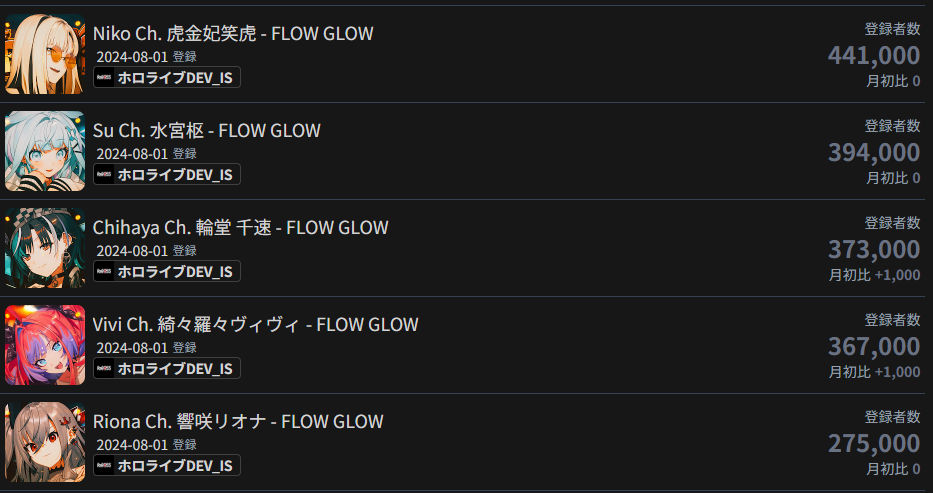Click the Su Ch. 水宮枢 channel title
933x493 pixels.
tap(206, 130)
